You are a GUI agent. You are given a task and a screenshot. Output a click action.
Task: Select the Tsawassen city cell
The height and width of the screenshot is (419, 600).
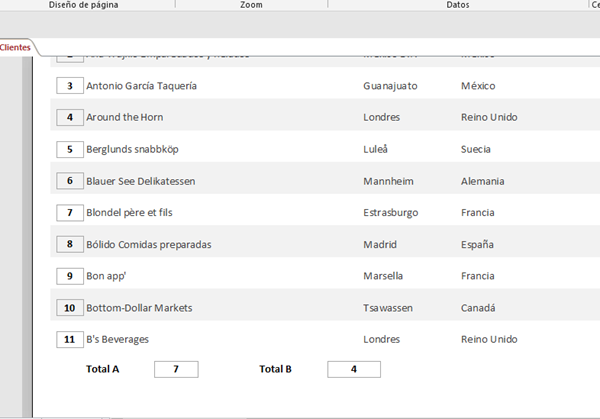coord(389,308)
